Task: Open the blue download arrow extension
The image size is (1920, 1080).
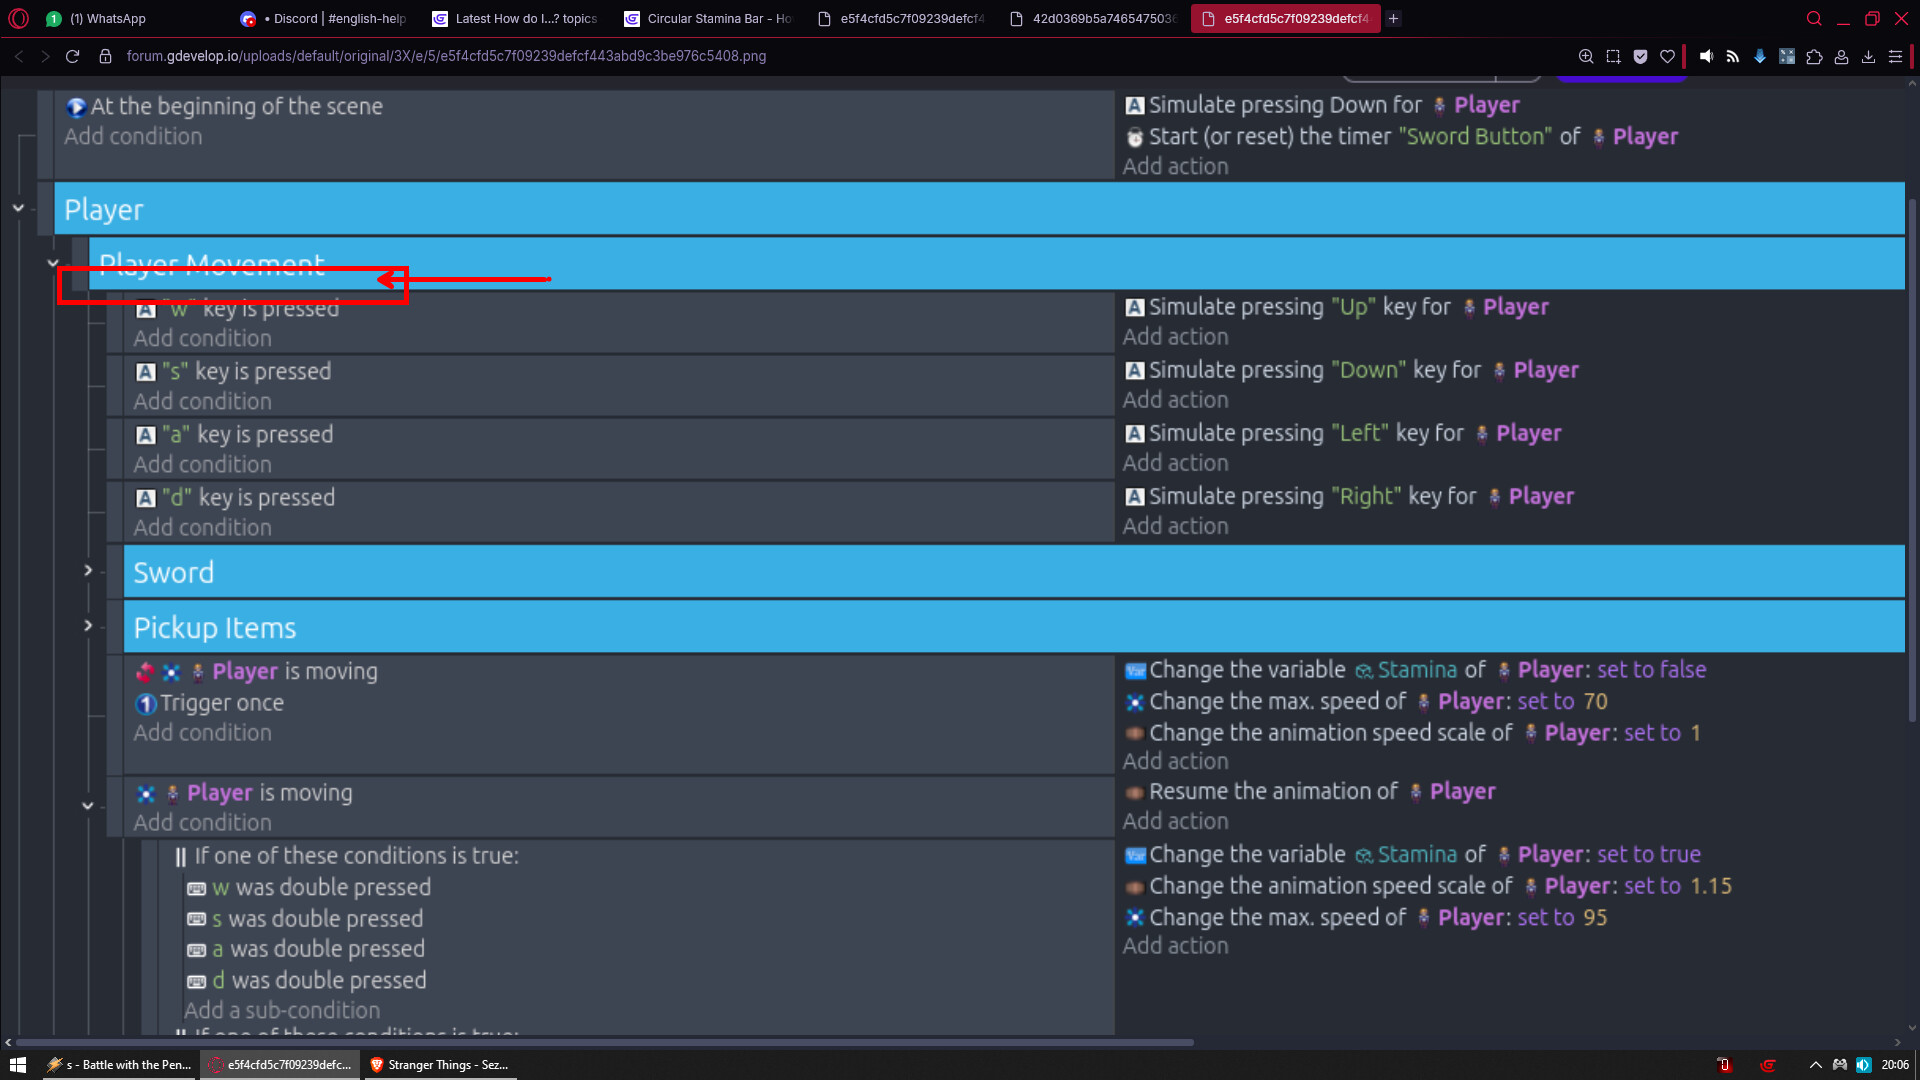Action: (x=1760, y=57)
